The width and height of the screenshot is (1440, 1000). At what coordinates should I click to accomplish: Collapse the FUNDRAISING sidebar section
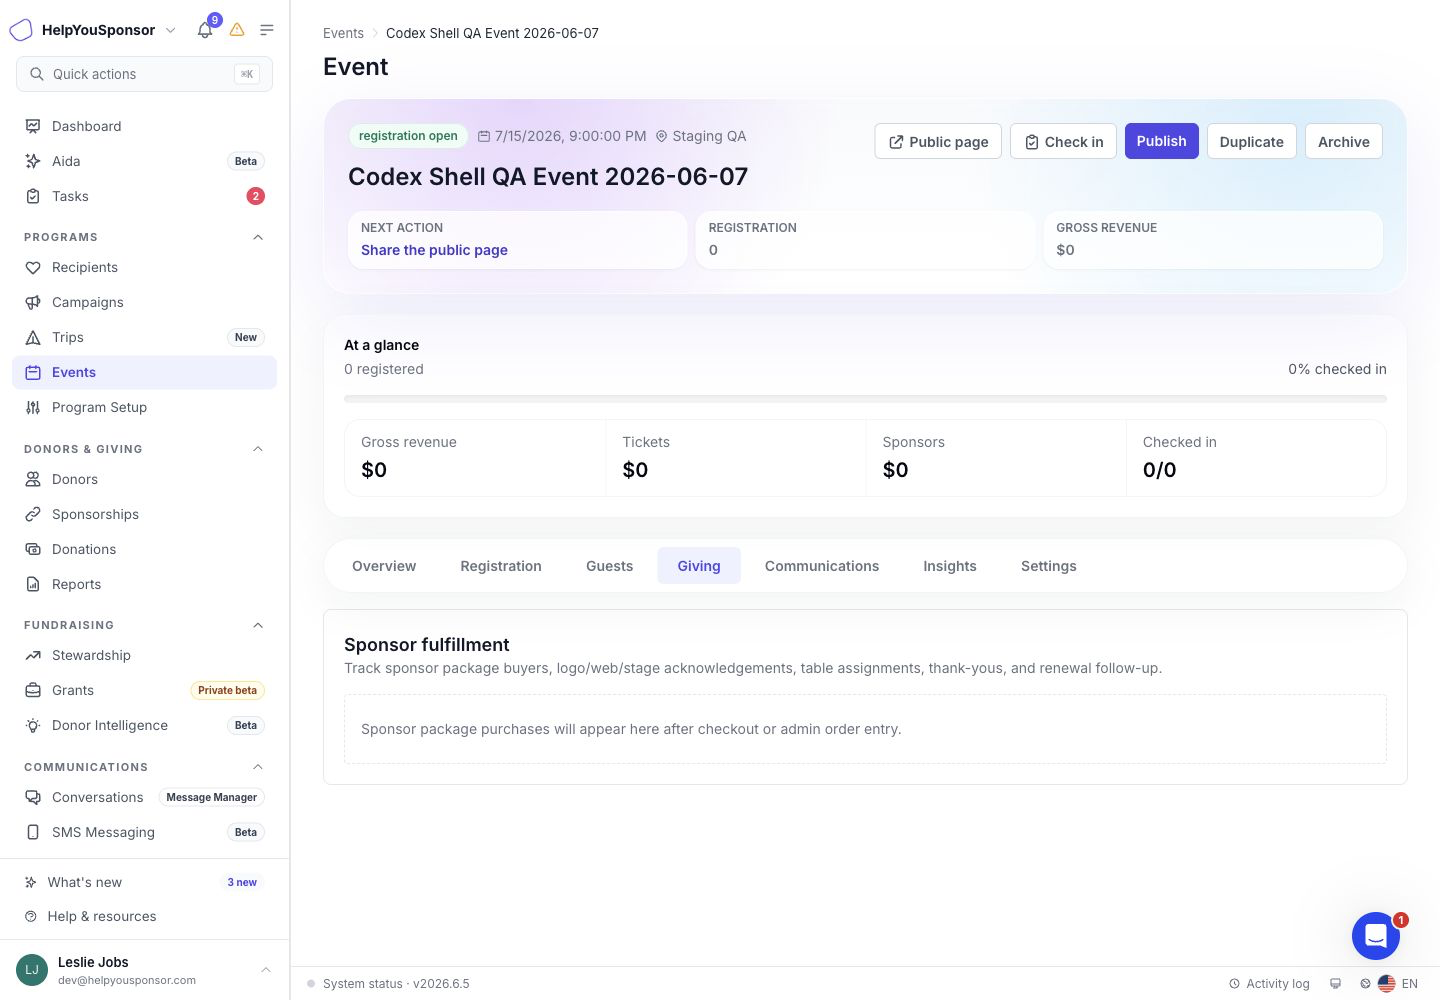[258, 625]
